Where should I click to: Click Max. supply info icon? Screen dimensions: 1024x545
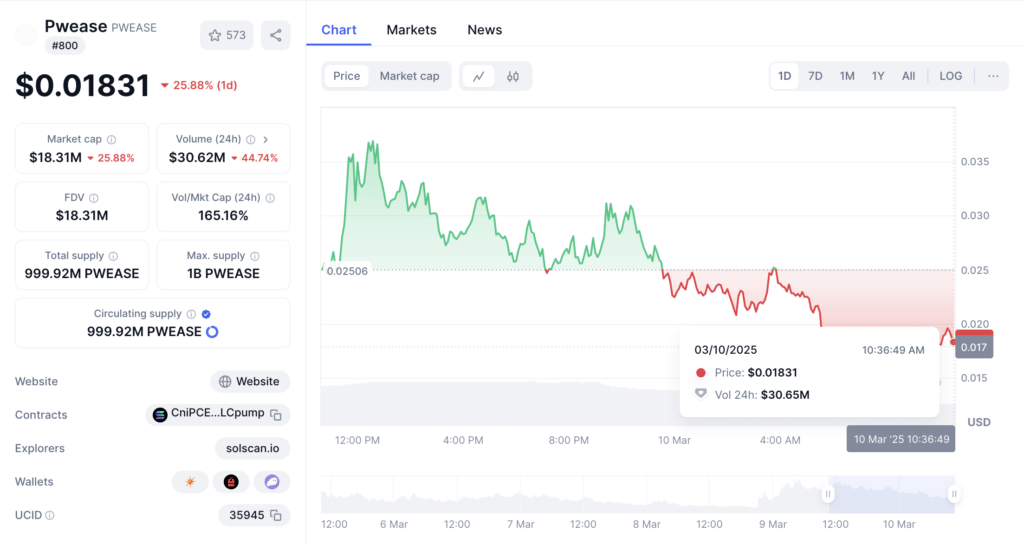pos(255,256)
